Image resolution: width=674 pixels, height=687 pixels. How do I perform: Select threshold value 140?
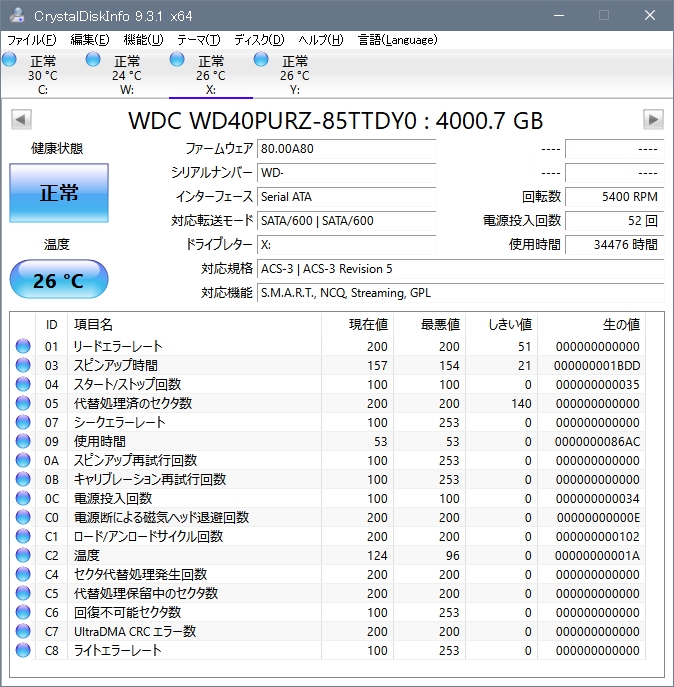(x=521, y=404)
